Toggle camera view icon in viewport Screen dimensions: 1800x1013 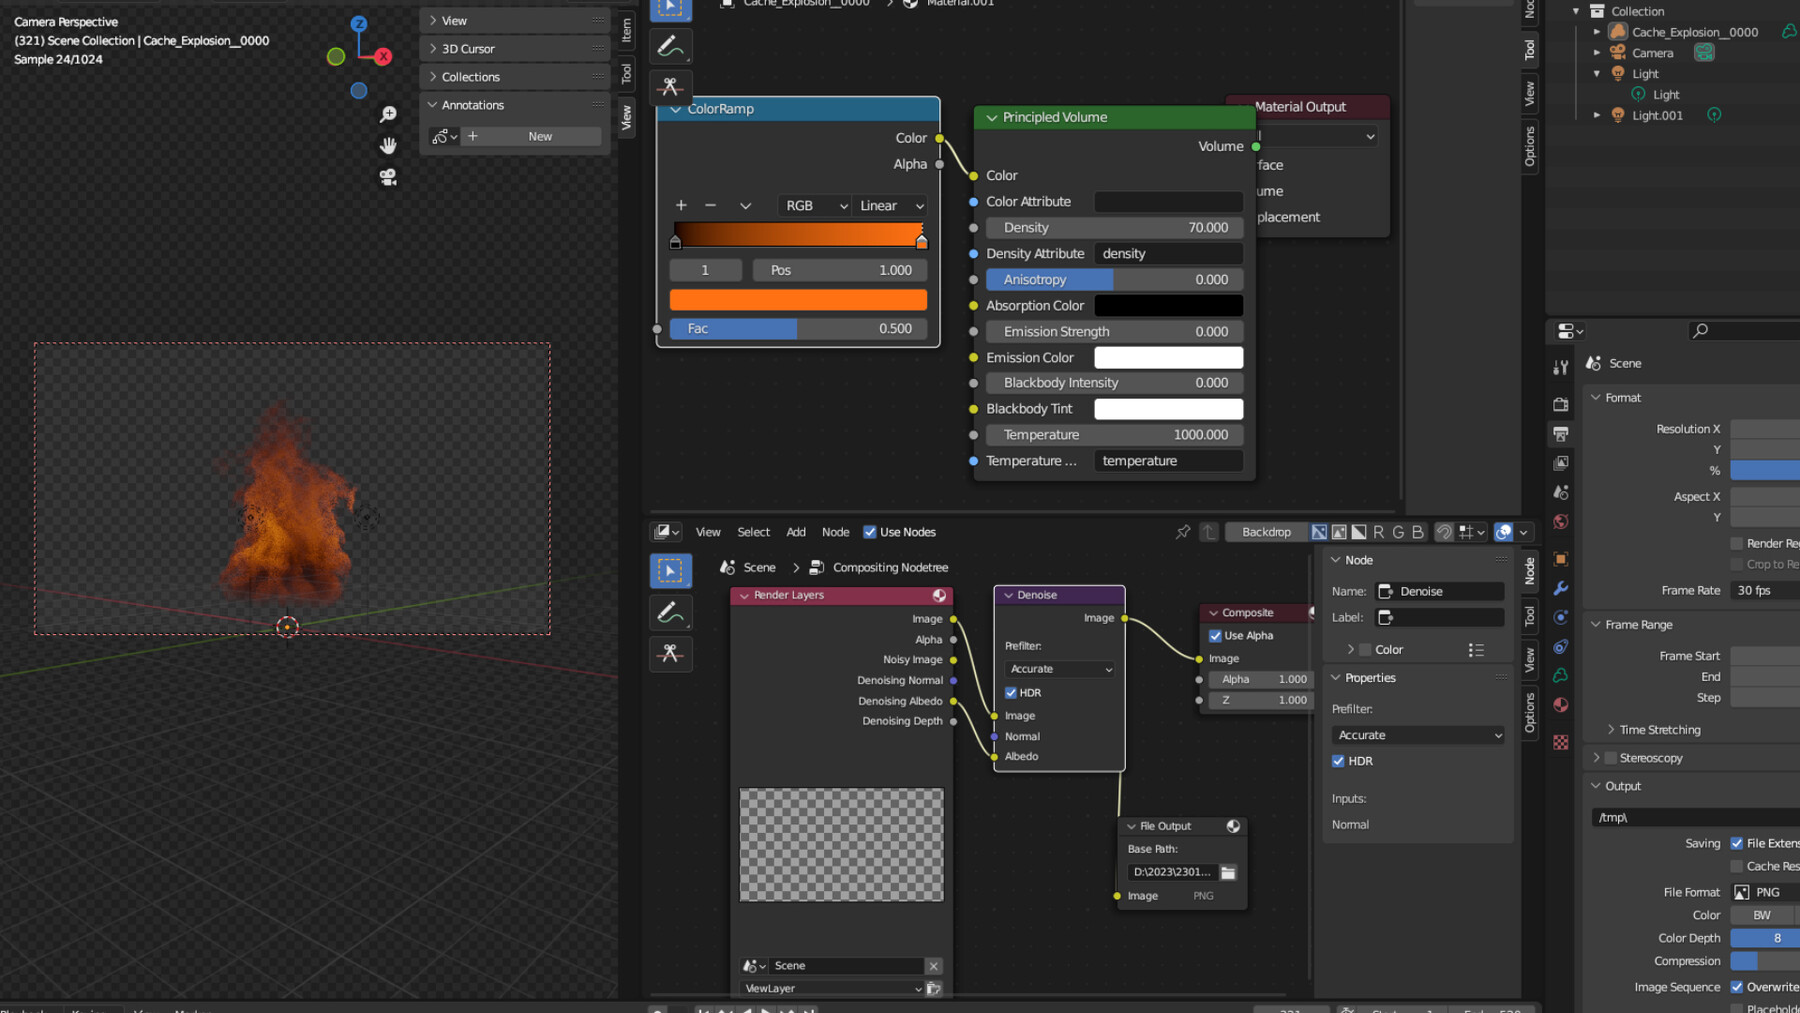tap(388, 177)
